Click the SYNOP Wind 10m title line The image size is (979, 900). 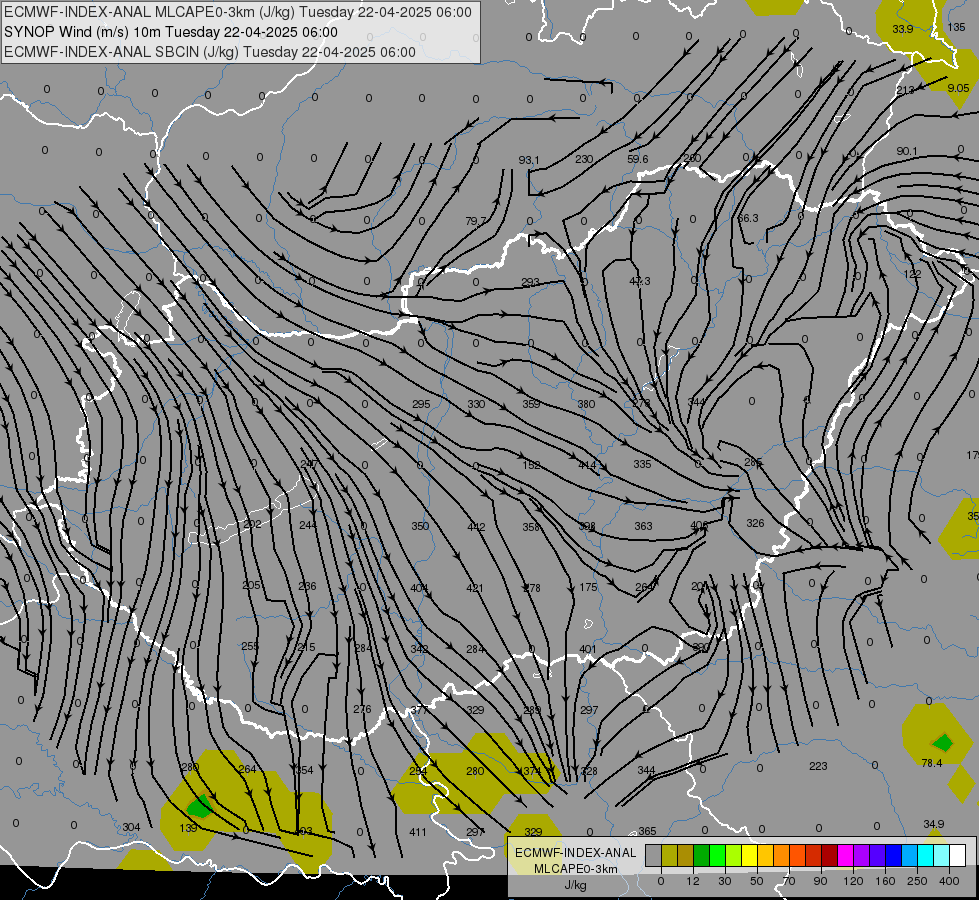(170, 32)
